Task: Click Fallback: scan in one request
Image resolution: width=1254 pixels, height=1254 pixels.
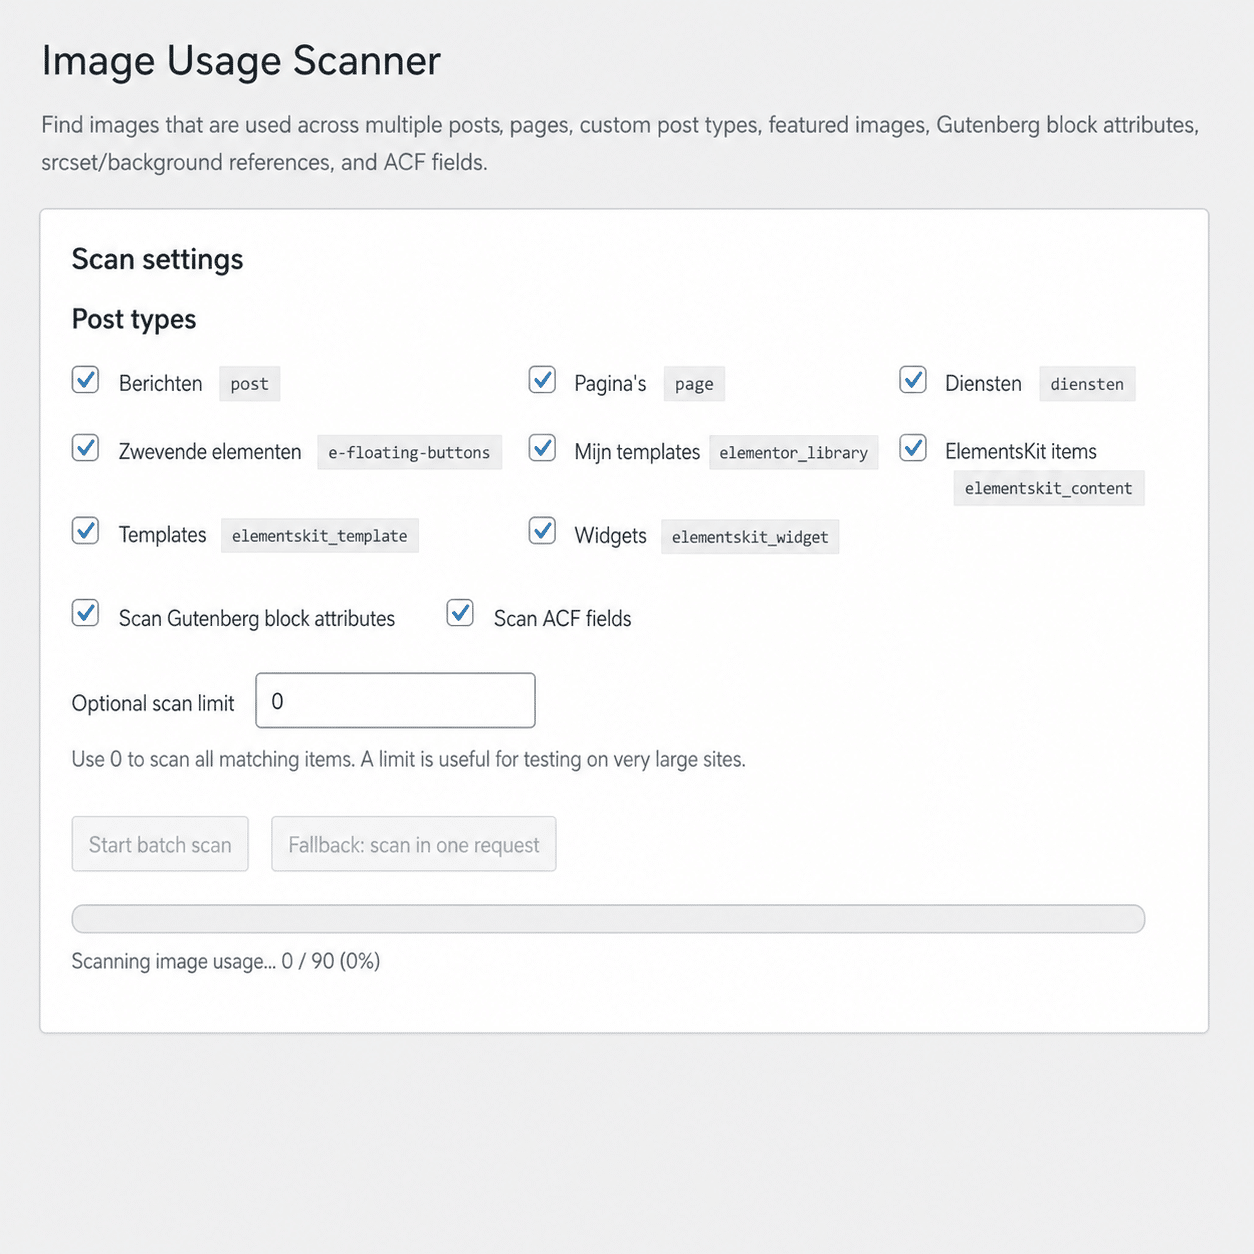Action: coord(413,845)
